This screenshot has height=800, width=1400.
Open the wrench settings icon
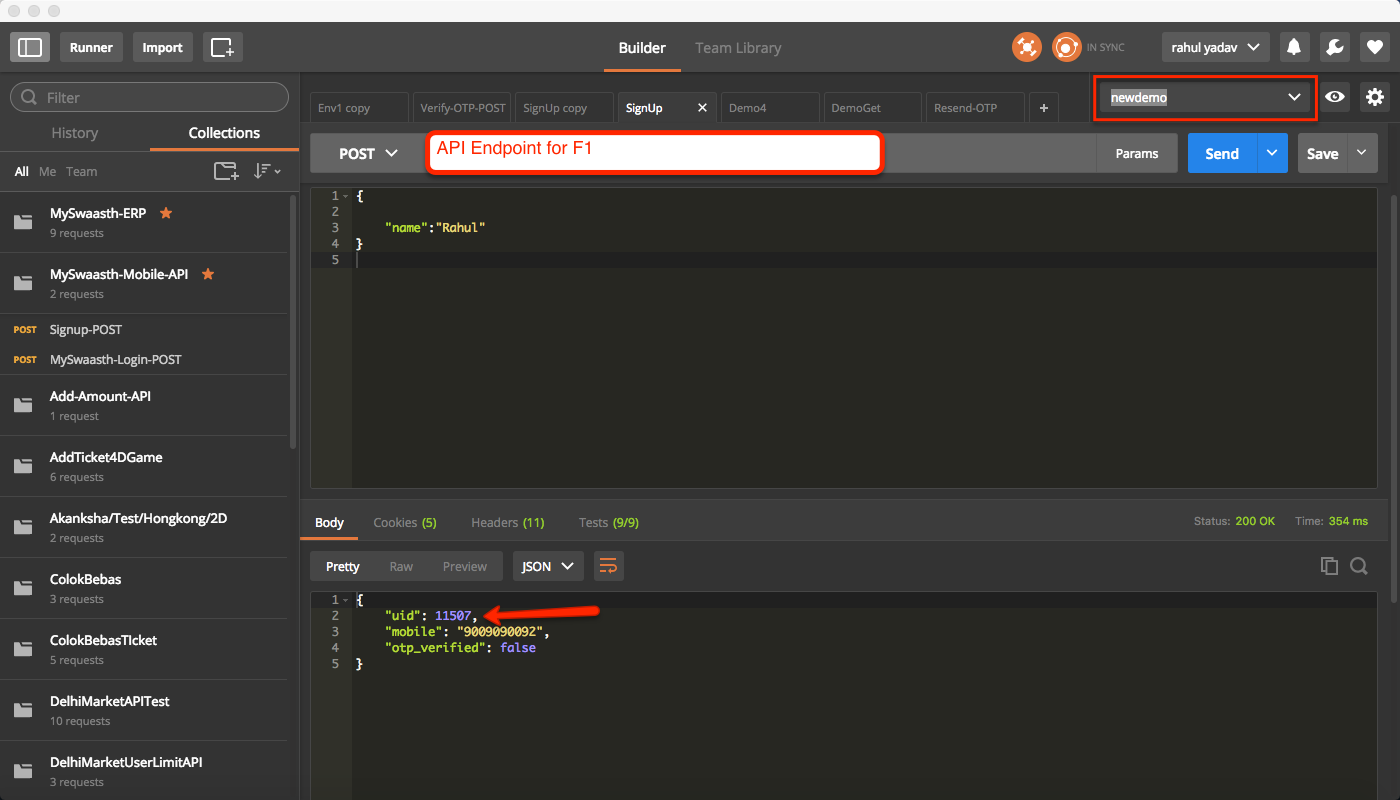(1333, 47)
